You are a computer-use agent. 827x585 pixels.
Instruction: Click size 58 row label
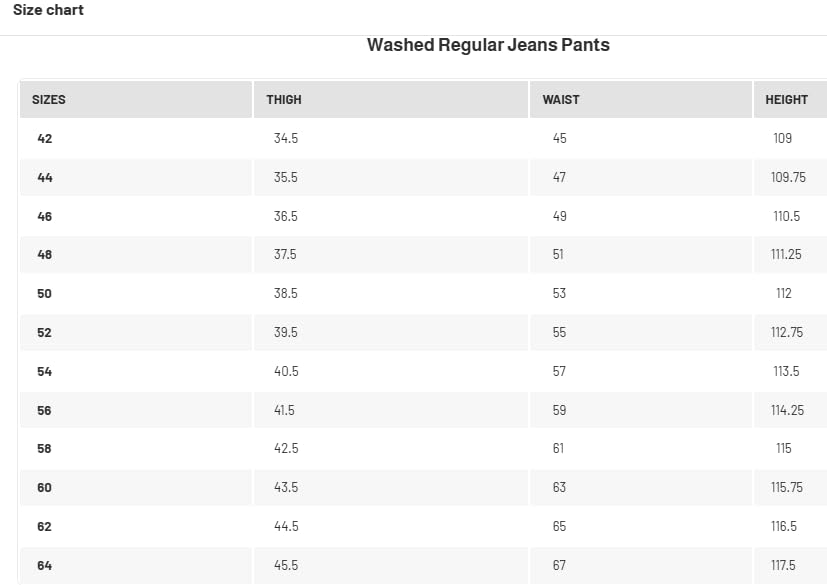point(45,449)
